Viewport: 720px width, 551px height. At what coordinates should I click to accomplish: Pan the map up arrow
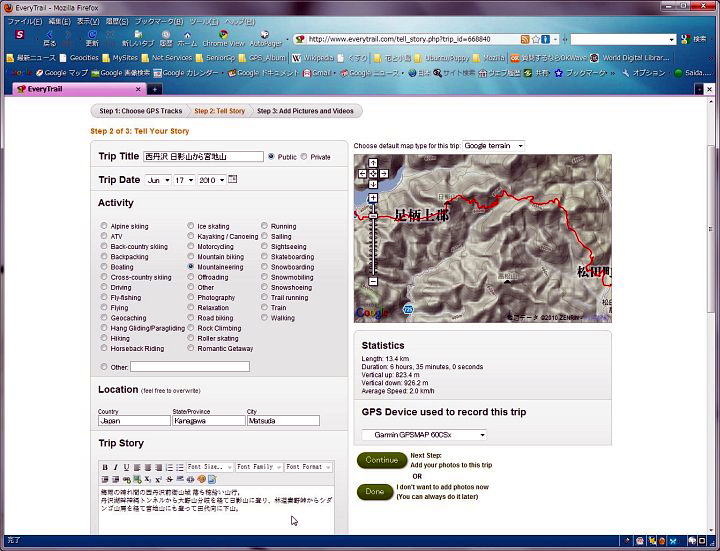point(373,163)
